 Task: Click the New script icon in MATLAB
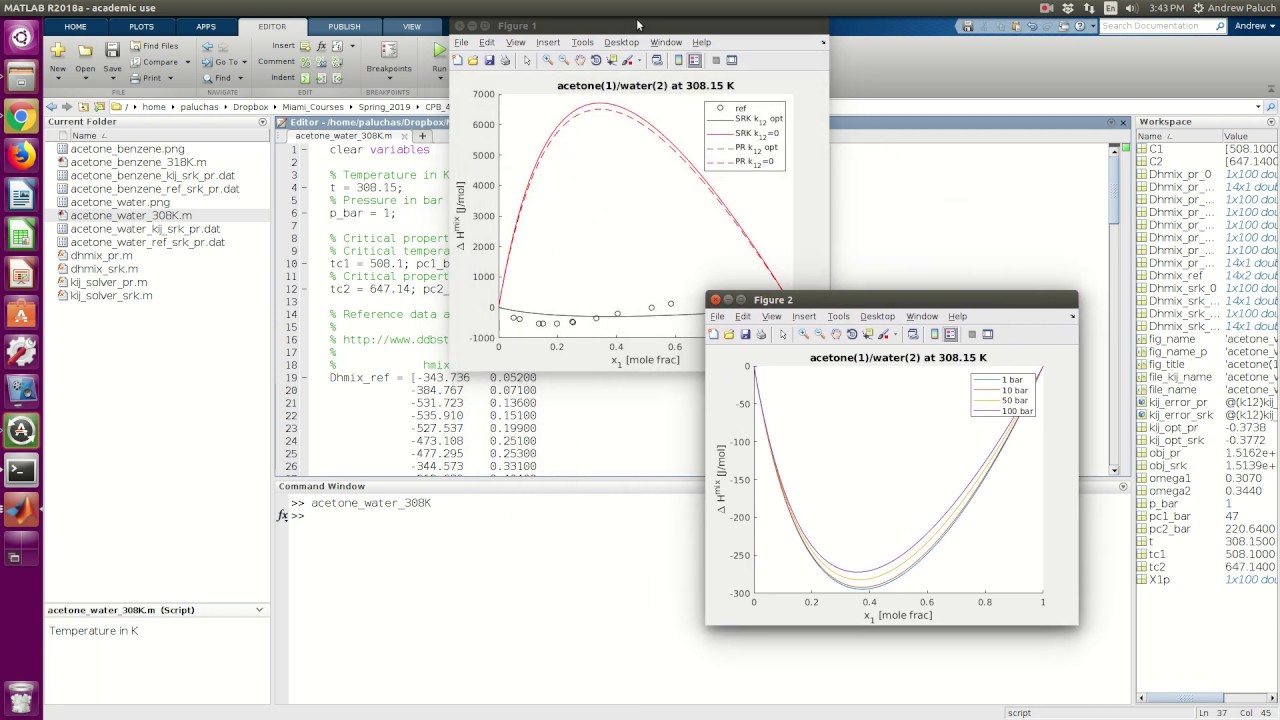58,50
